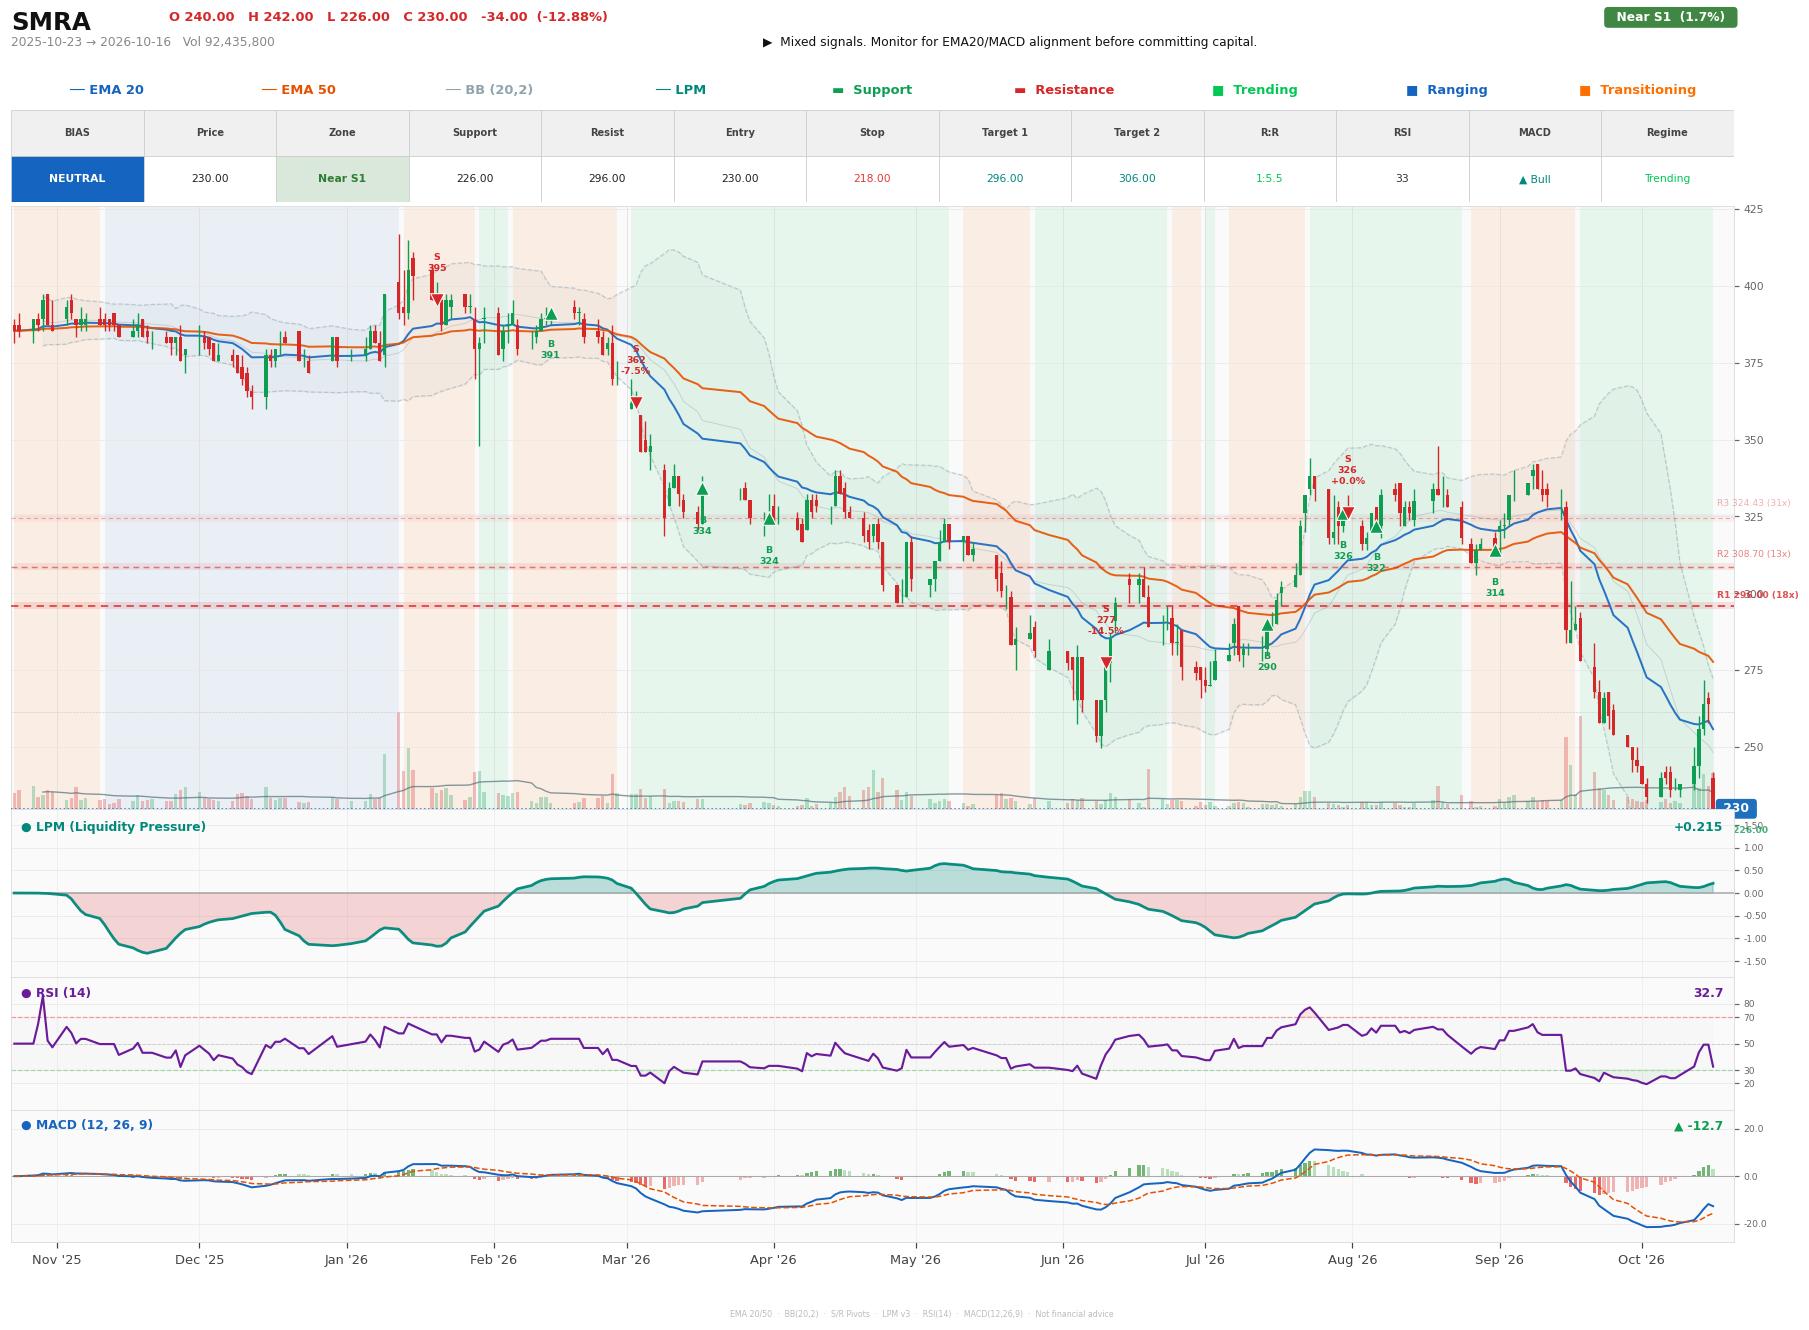Click the R3 324.43 (31x) resistance label
1809x1330 pixels.
[1753, 503]
